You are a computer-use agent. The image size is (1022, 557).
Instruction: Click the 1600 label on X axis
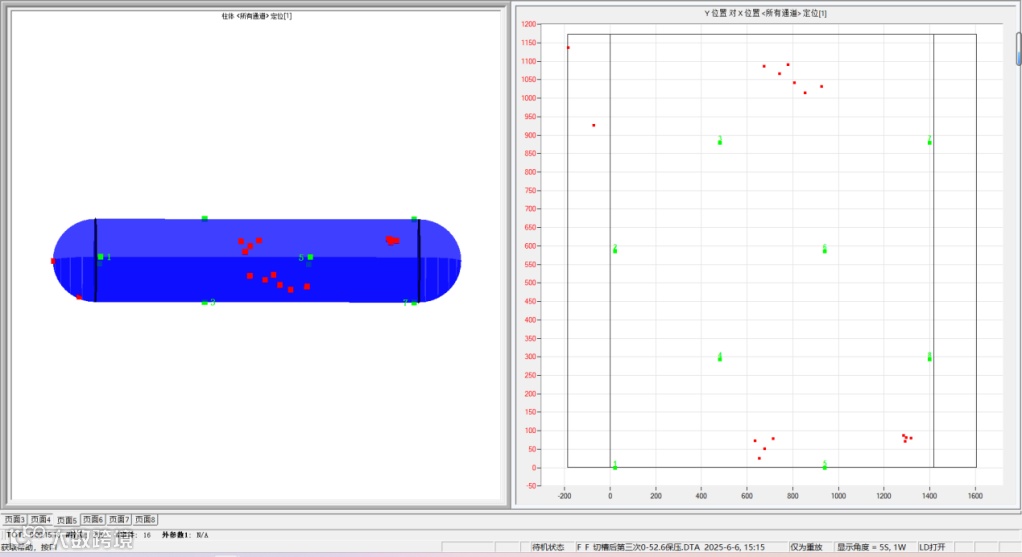point(975,496)
